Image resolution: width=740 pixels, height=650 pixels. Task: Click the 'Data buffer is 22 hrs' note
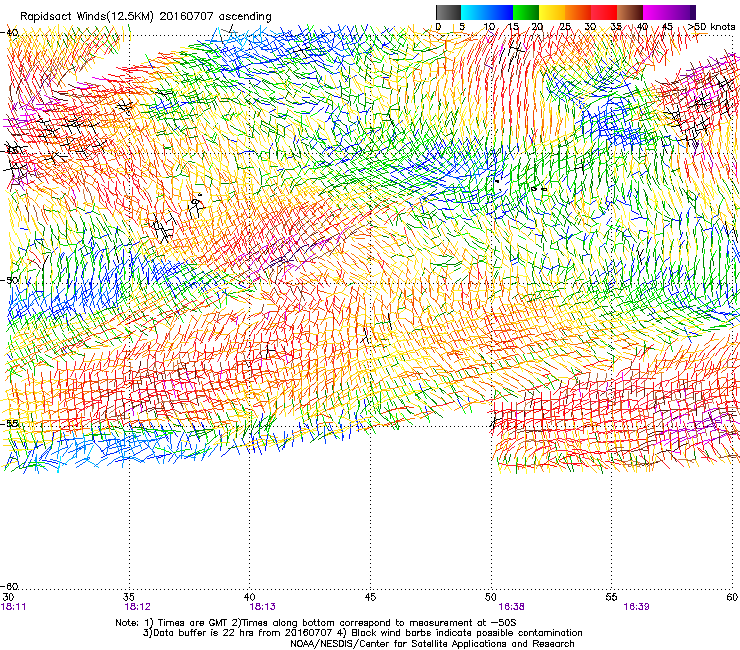(x=362, y=633)
